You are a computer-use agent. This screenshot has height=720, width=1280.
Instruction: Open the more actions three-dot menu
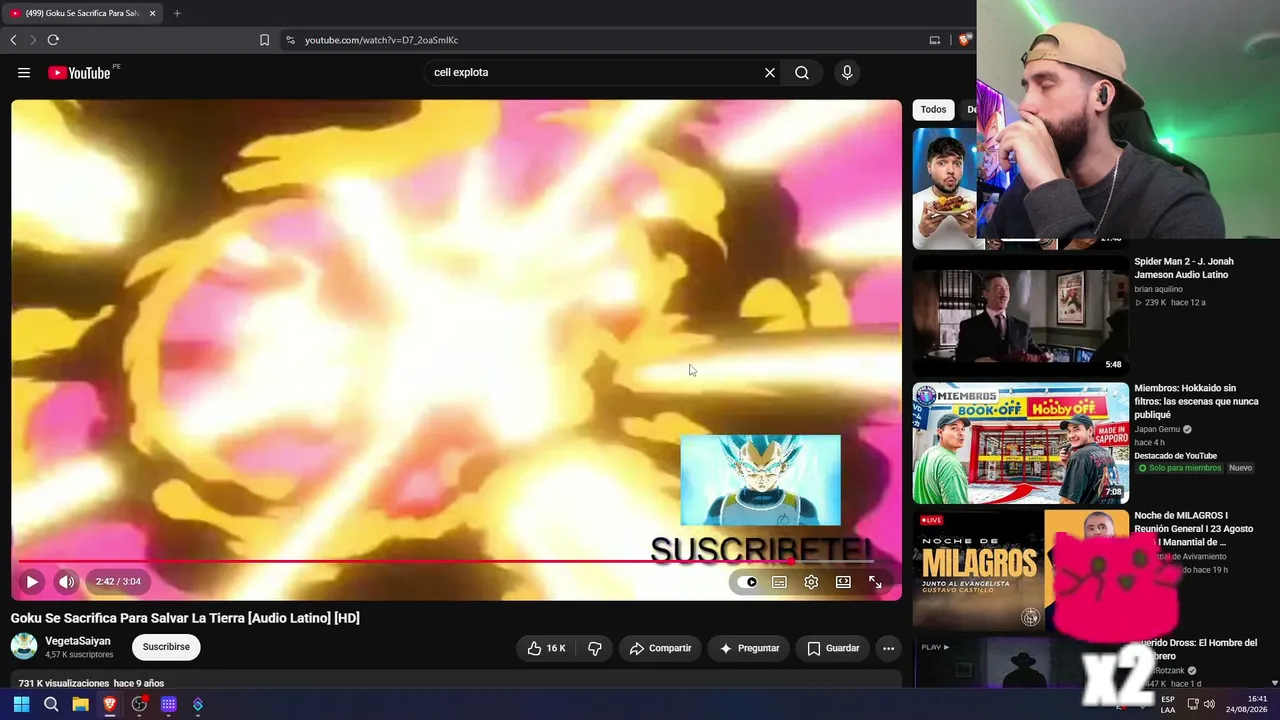coord(888,648)
